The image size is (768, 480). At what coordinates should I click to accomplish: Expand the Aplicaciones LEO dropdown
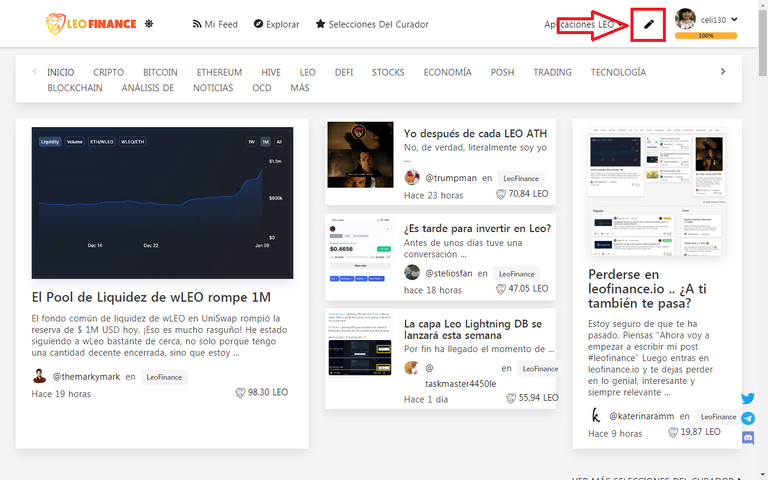[583, 24]
